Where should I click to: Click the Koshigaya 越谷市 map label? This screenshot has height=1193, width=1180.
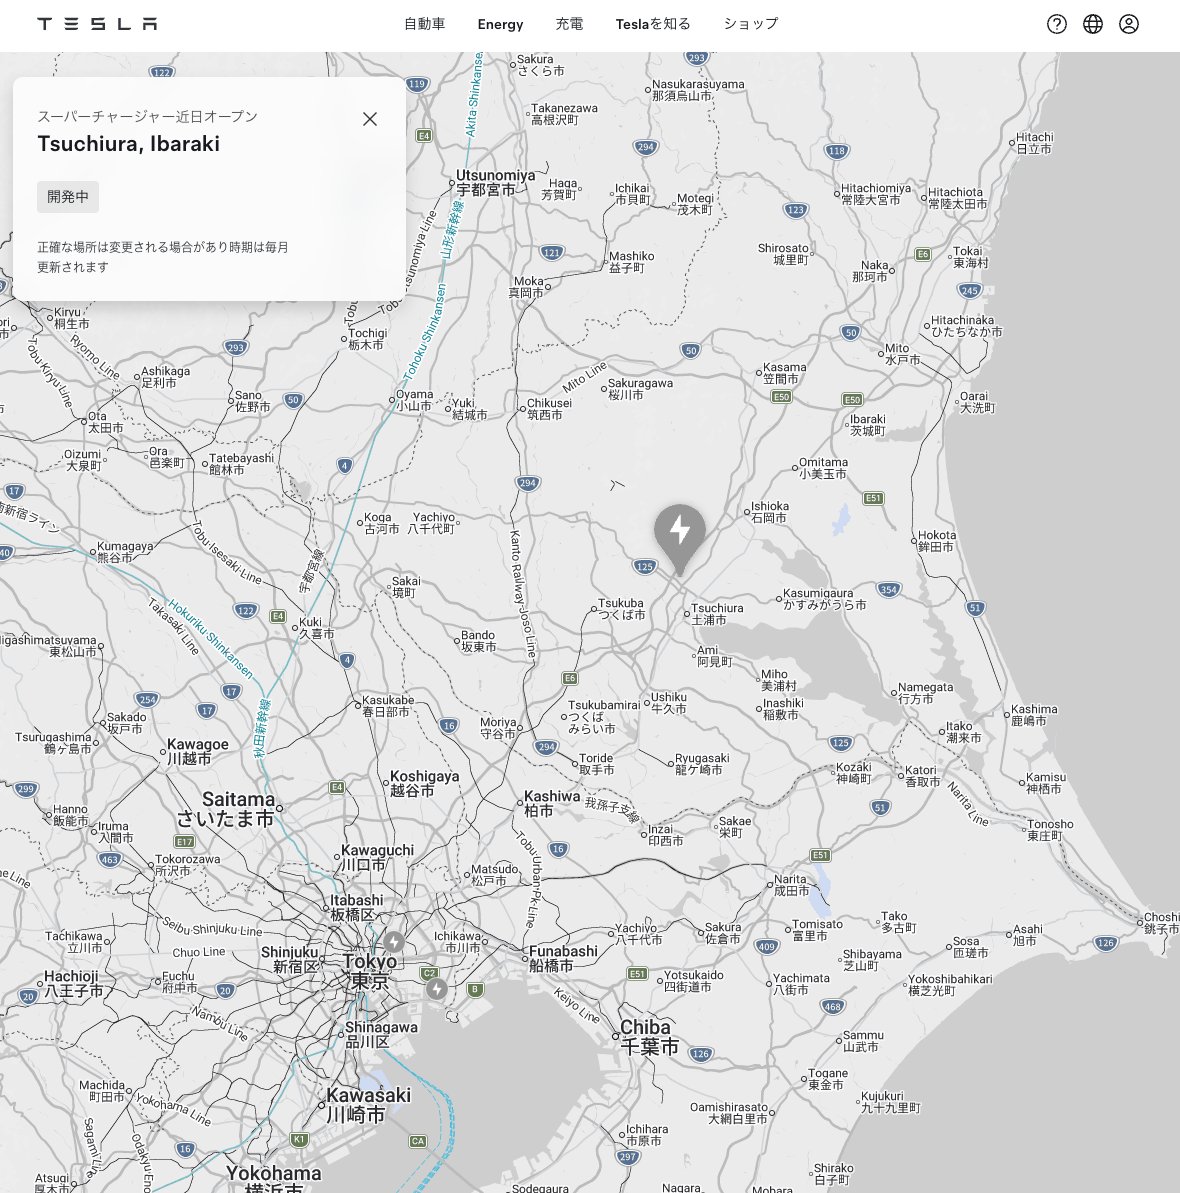pyautogui.click(x=425, y=784)
